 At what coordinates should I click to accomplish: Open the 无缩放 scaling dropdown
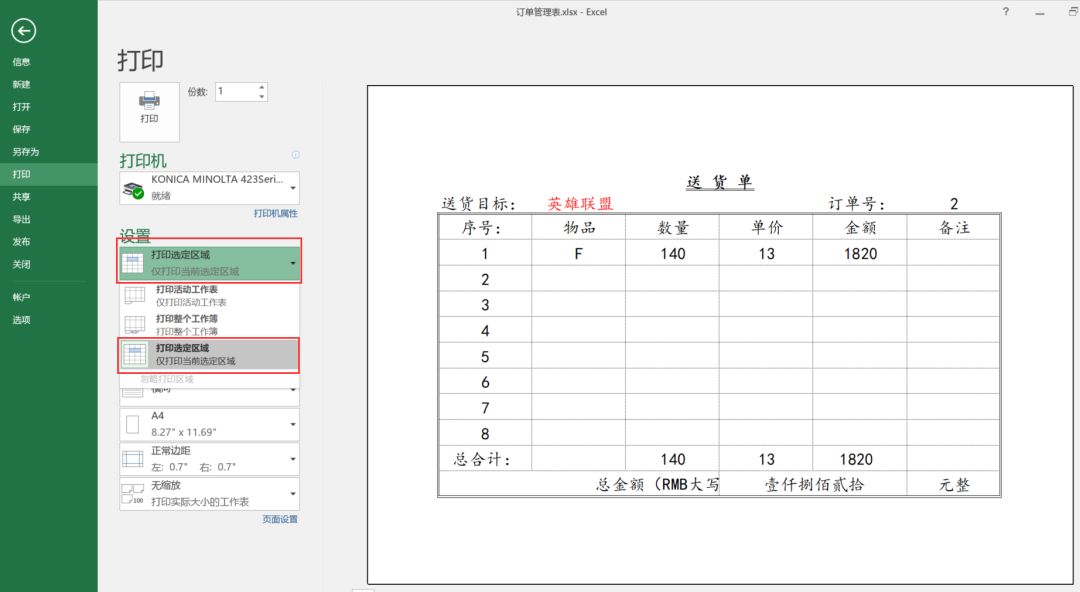coord(209,493)
